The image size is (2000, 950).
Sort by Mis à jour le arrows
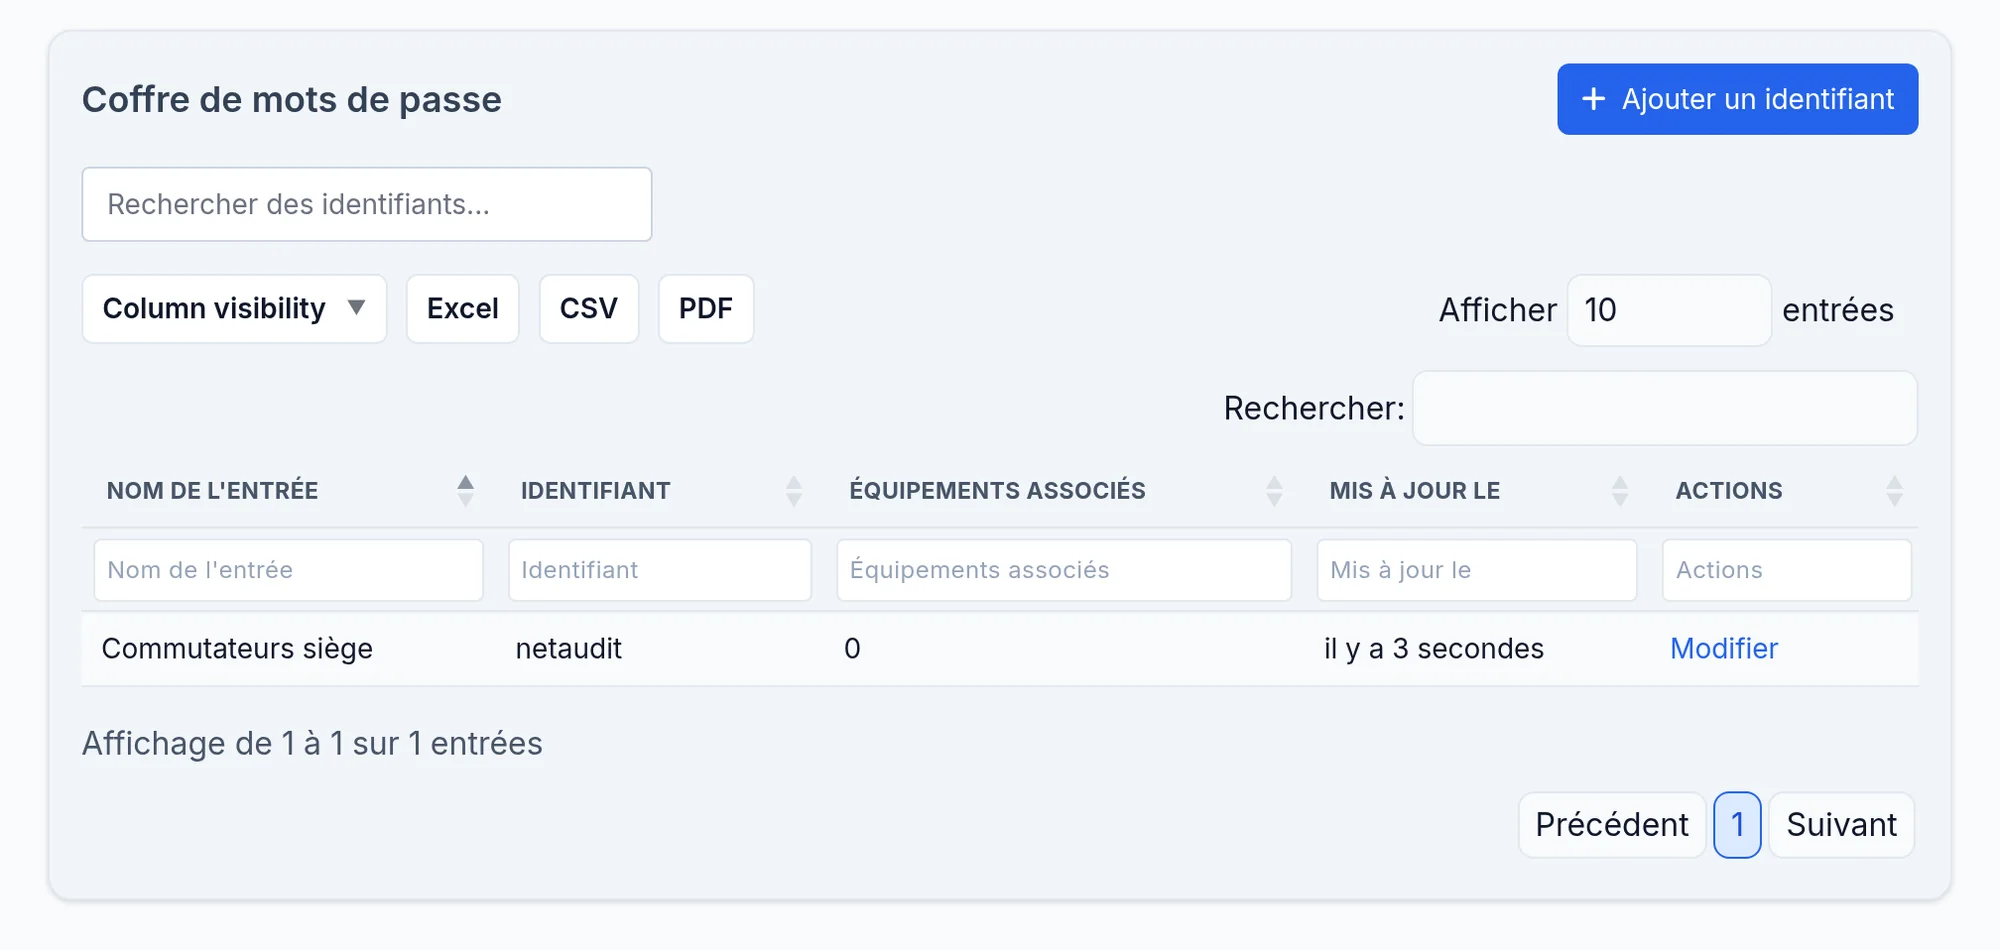point(1620,490)
